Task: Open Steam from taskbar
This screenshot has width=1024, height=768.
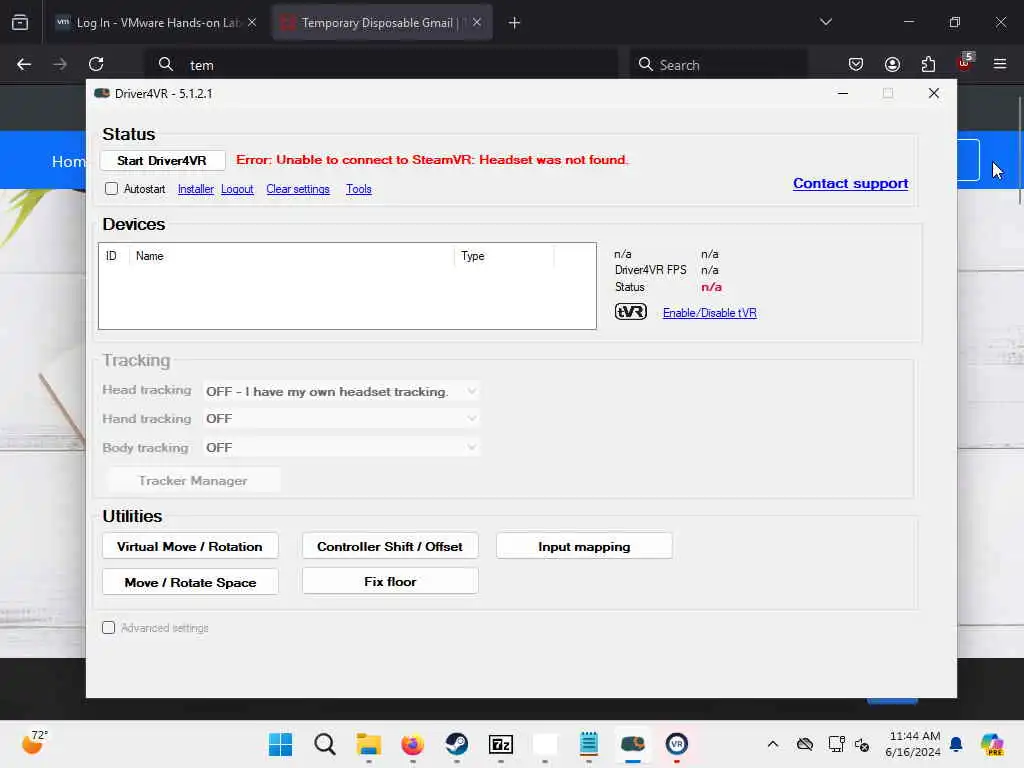Action: pyautogui.click(x=456, y=744)
